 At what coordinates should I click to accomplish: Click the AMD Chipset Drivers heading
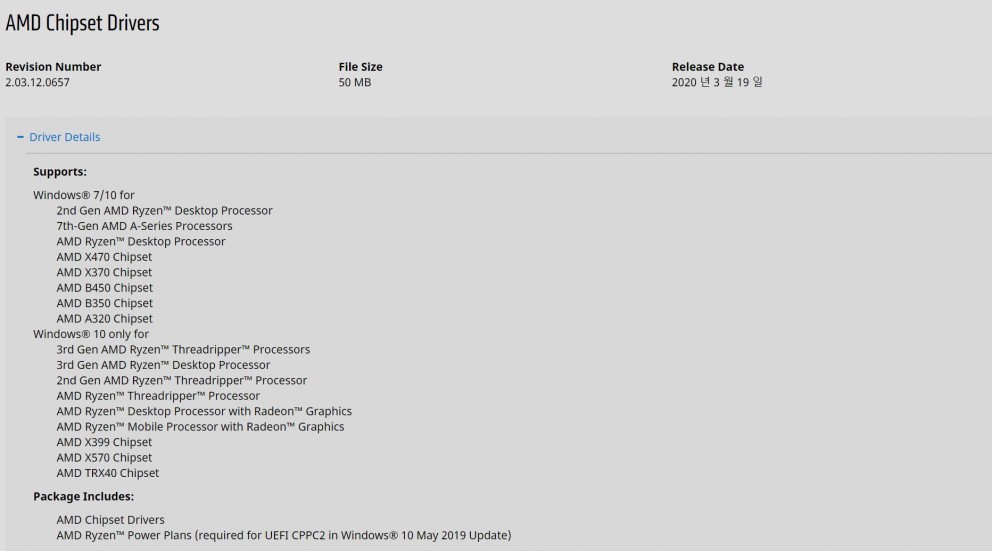pos(82,23)
